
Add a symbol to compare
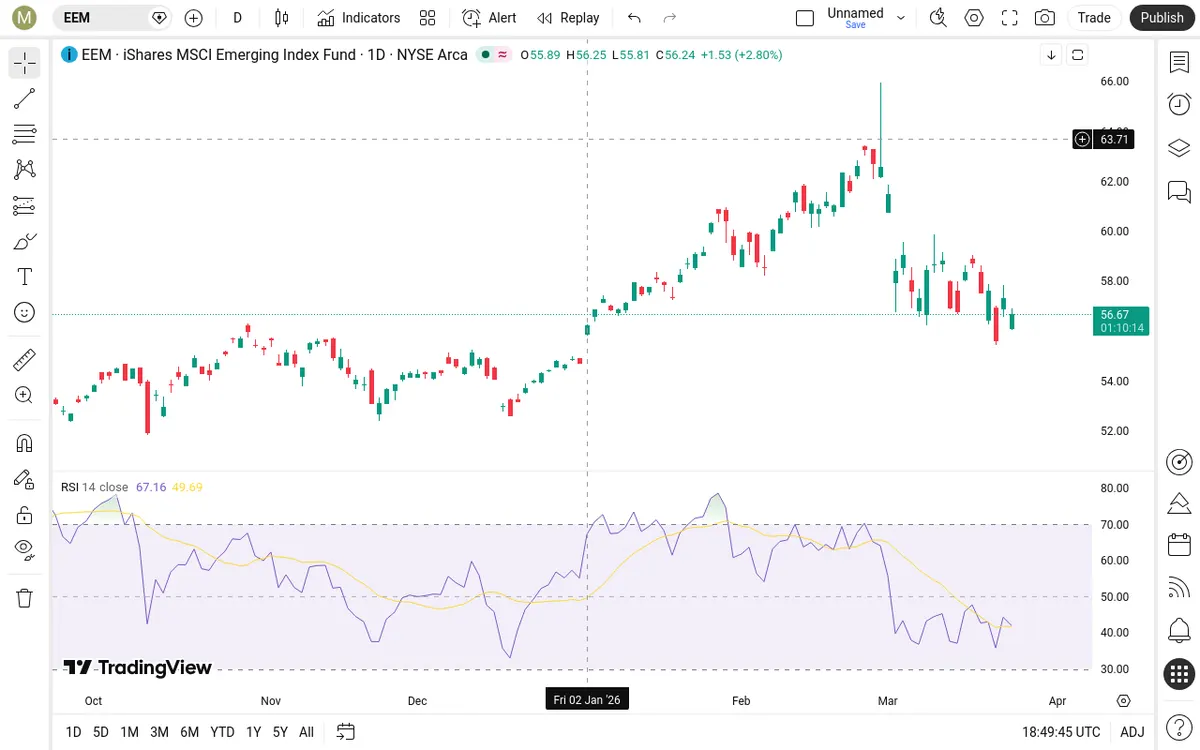[x=194, y=18]
